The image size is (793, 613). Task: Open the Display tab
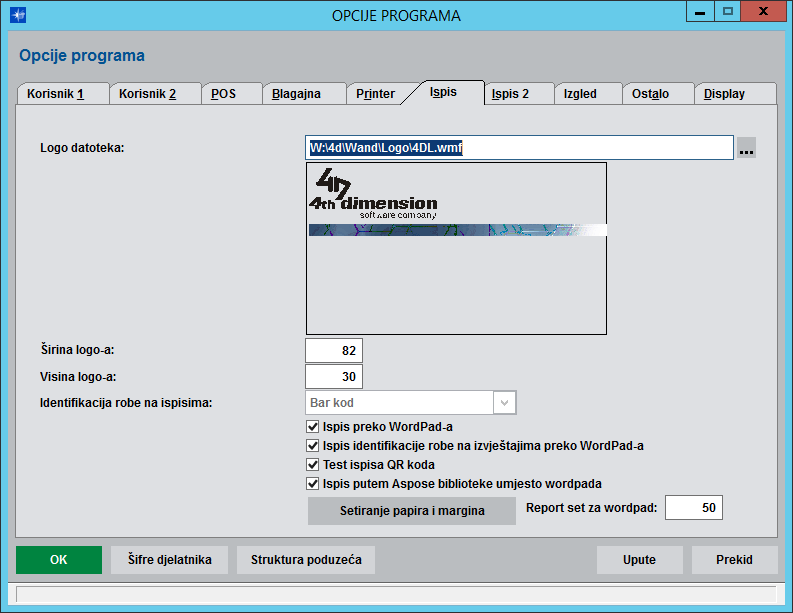[x=735, y=94]
